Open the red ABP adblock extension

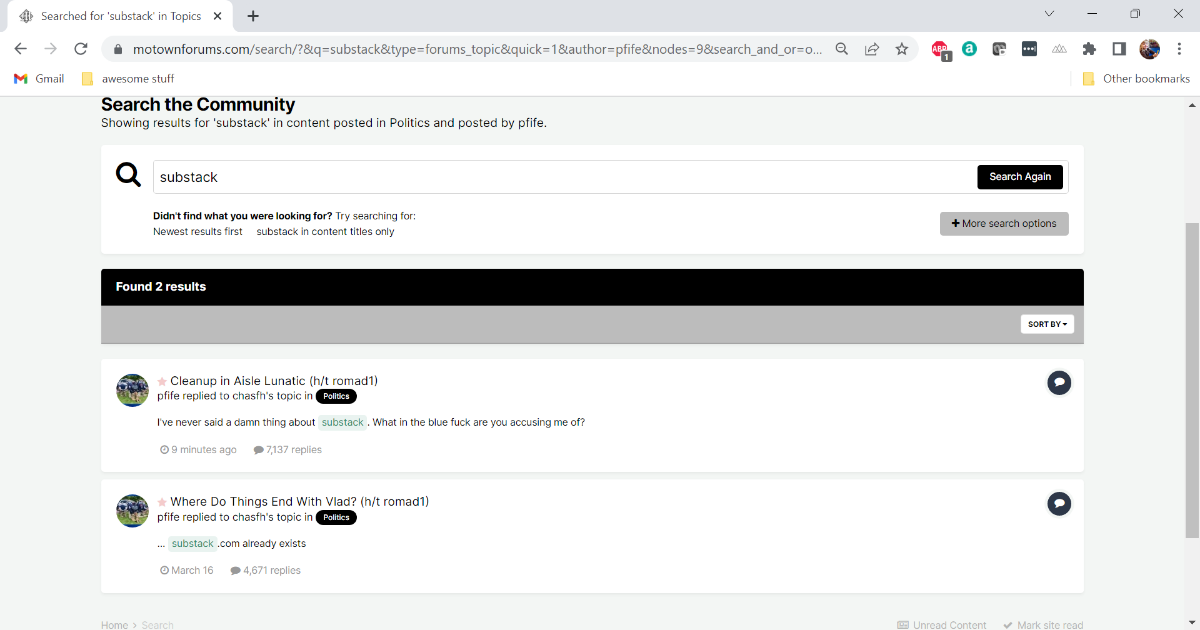940,49
